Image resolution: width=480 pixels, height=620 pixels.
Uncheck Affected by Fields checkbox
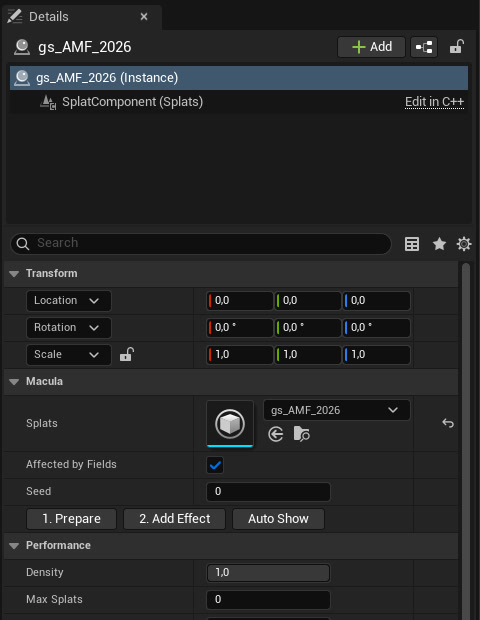coord(215,465)
